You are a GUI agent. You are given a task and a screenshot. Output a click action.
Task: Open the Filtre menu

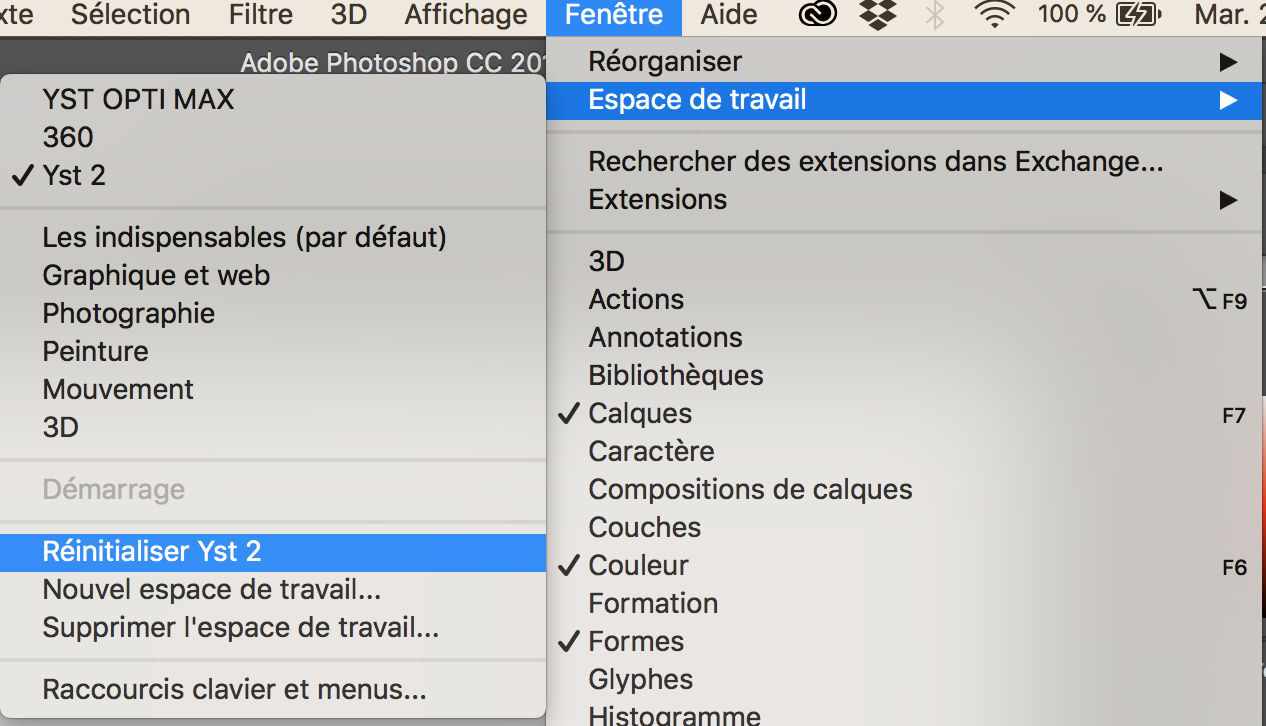(x=261, y=15)
